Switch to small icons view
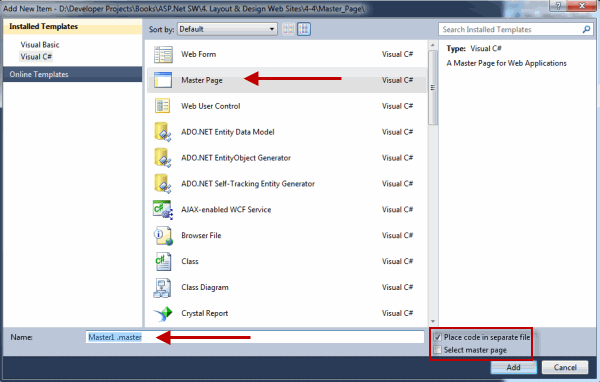This screenshot has width=600, height=382. click(x=289, y=29)
